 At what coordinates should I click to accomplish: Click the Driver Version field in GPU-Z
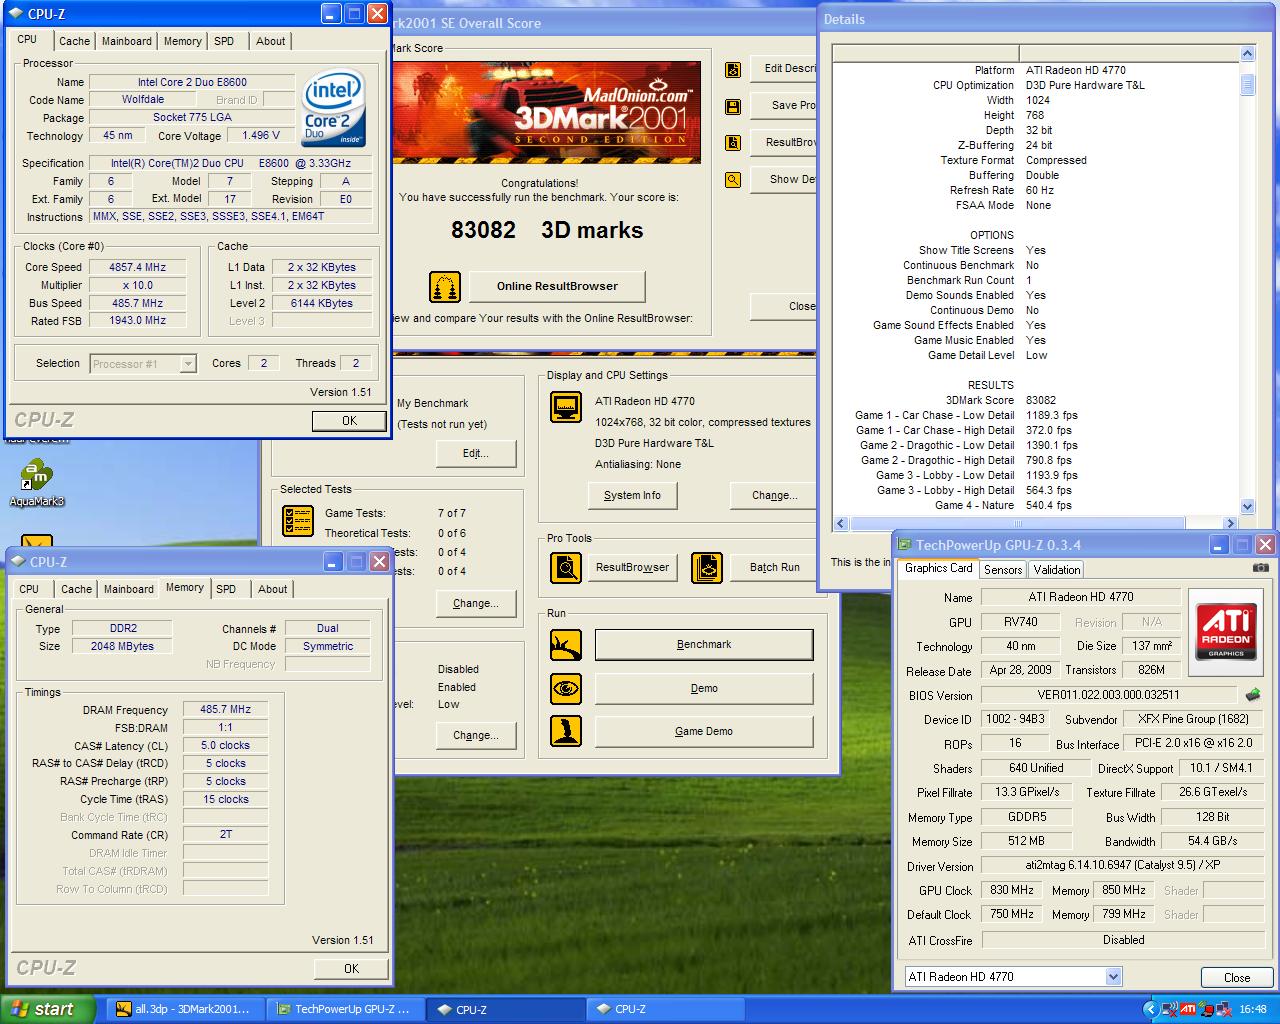coord(1123,865)
